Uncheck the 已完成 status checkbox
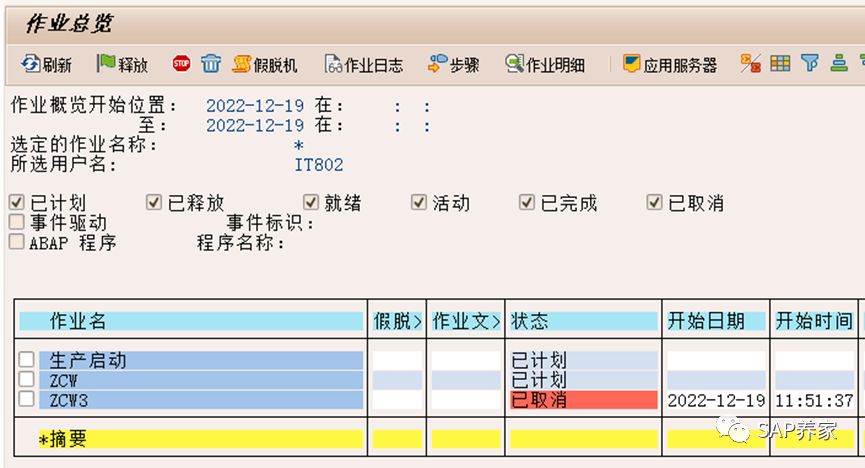This screenshot has height=468, width=865. pyautogui.click(x=527, y=203)
